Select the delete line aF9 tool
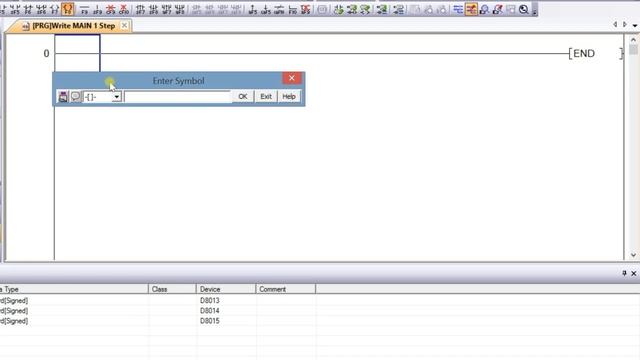This screenshot has height=360, width=640. click(306, 9)
